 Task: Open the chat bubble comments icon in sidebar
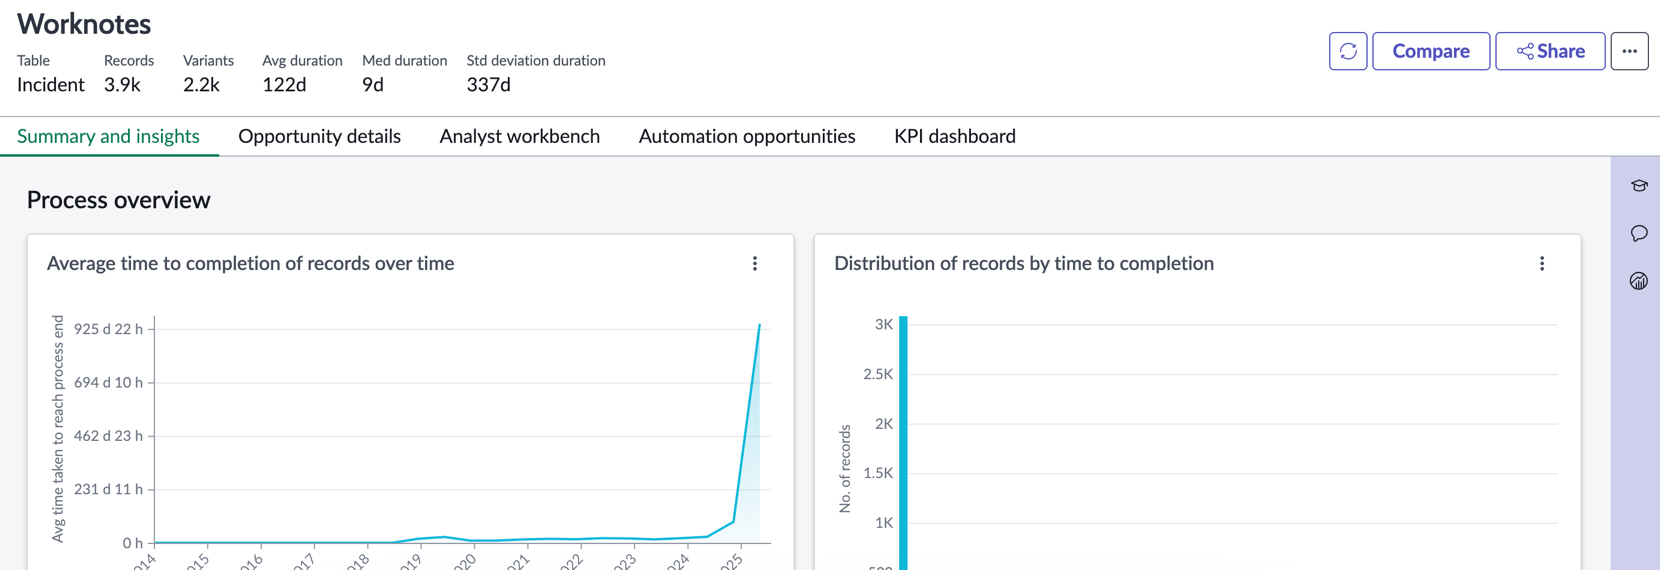(1638, 233)
